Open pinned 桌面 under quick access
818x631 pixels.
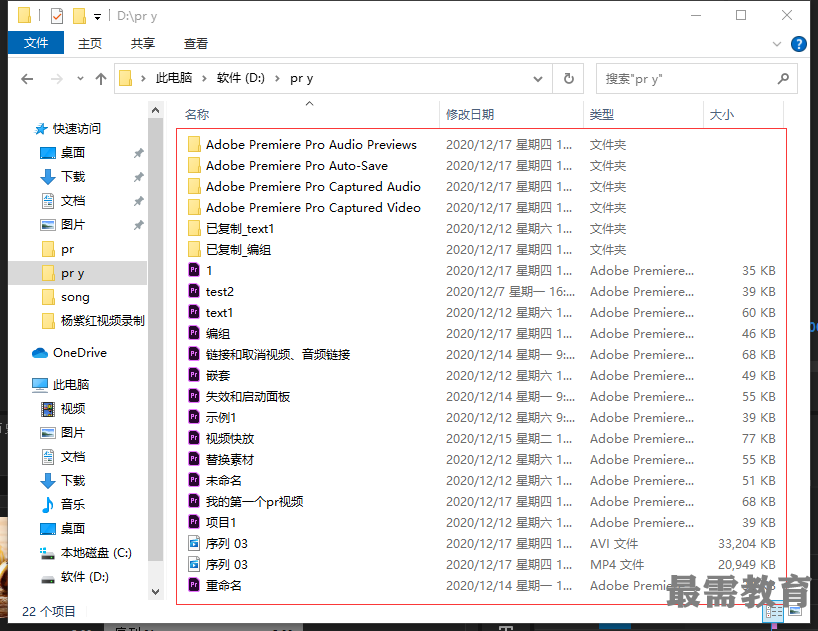click(73, 152)
